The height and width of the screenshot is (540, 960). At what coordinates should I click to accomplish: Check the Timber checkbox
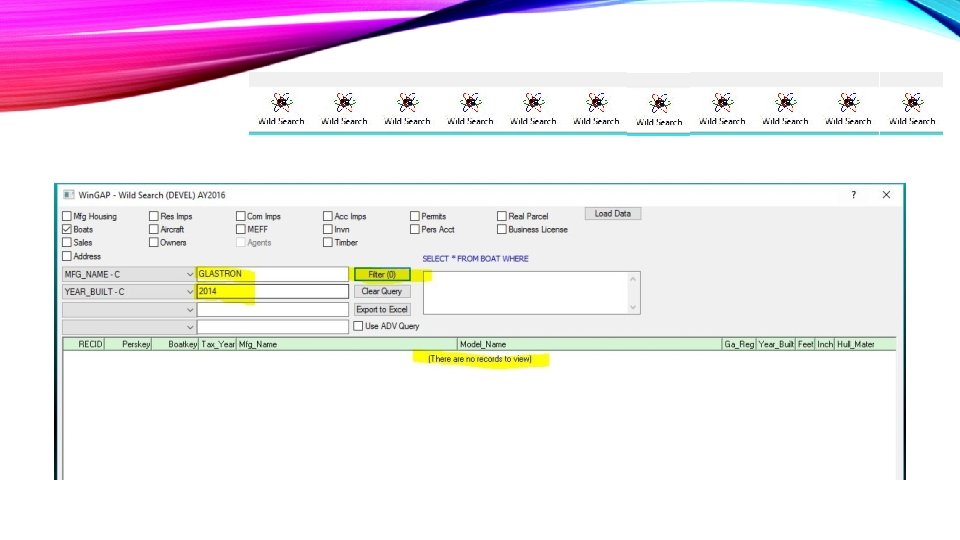point(328,242)
